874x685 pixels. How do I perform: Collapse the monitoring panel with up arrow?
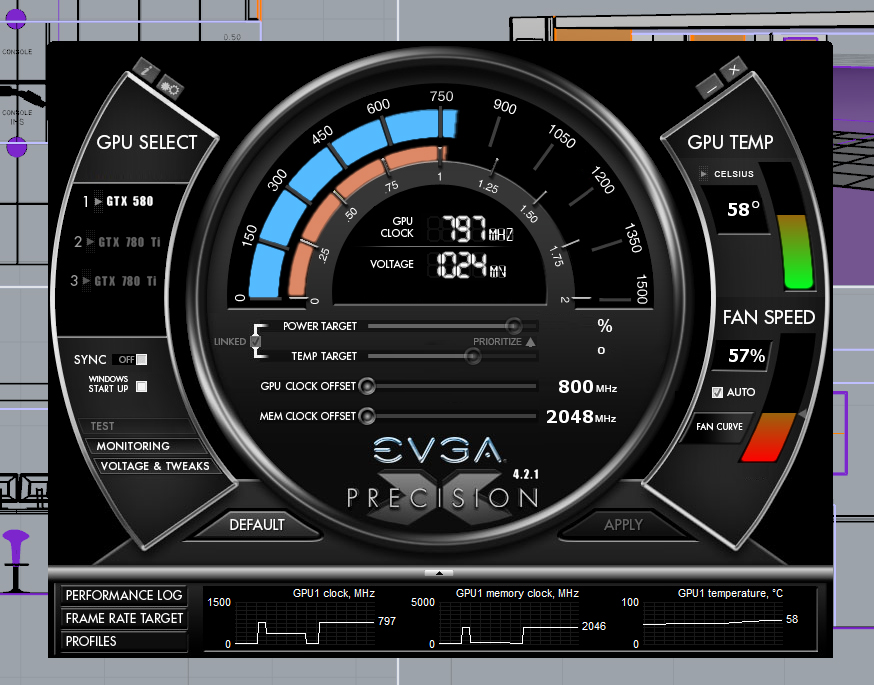pyautogui.click(x=439, y=572)
